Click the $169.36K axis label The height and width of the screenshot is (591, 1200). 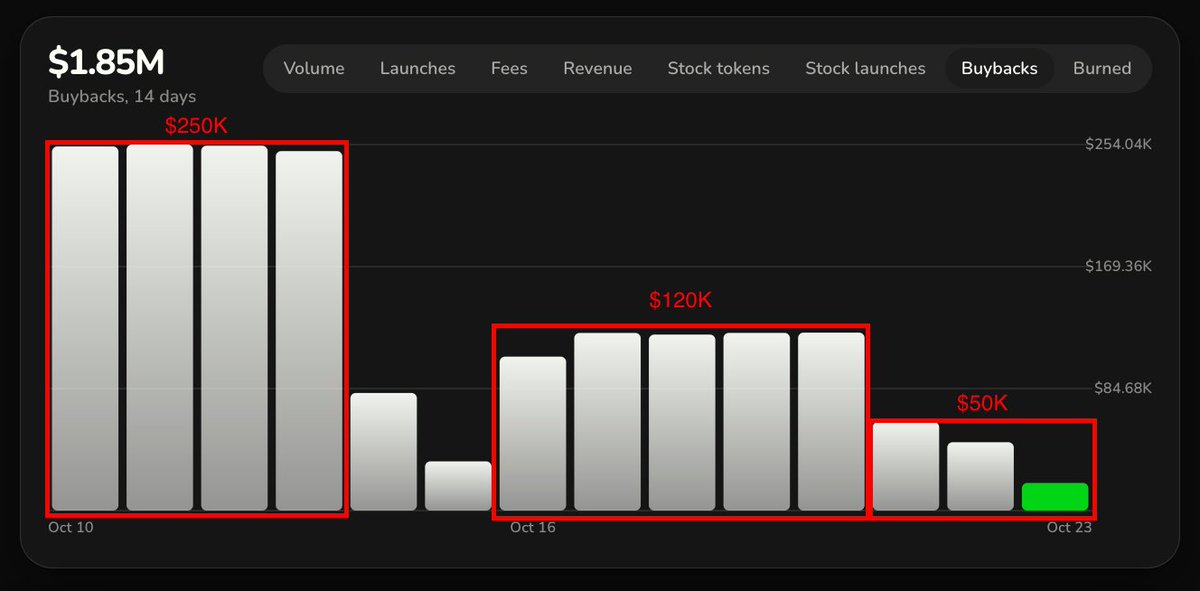click(1119, 266)
